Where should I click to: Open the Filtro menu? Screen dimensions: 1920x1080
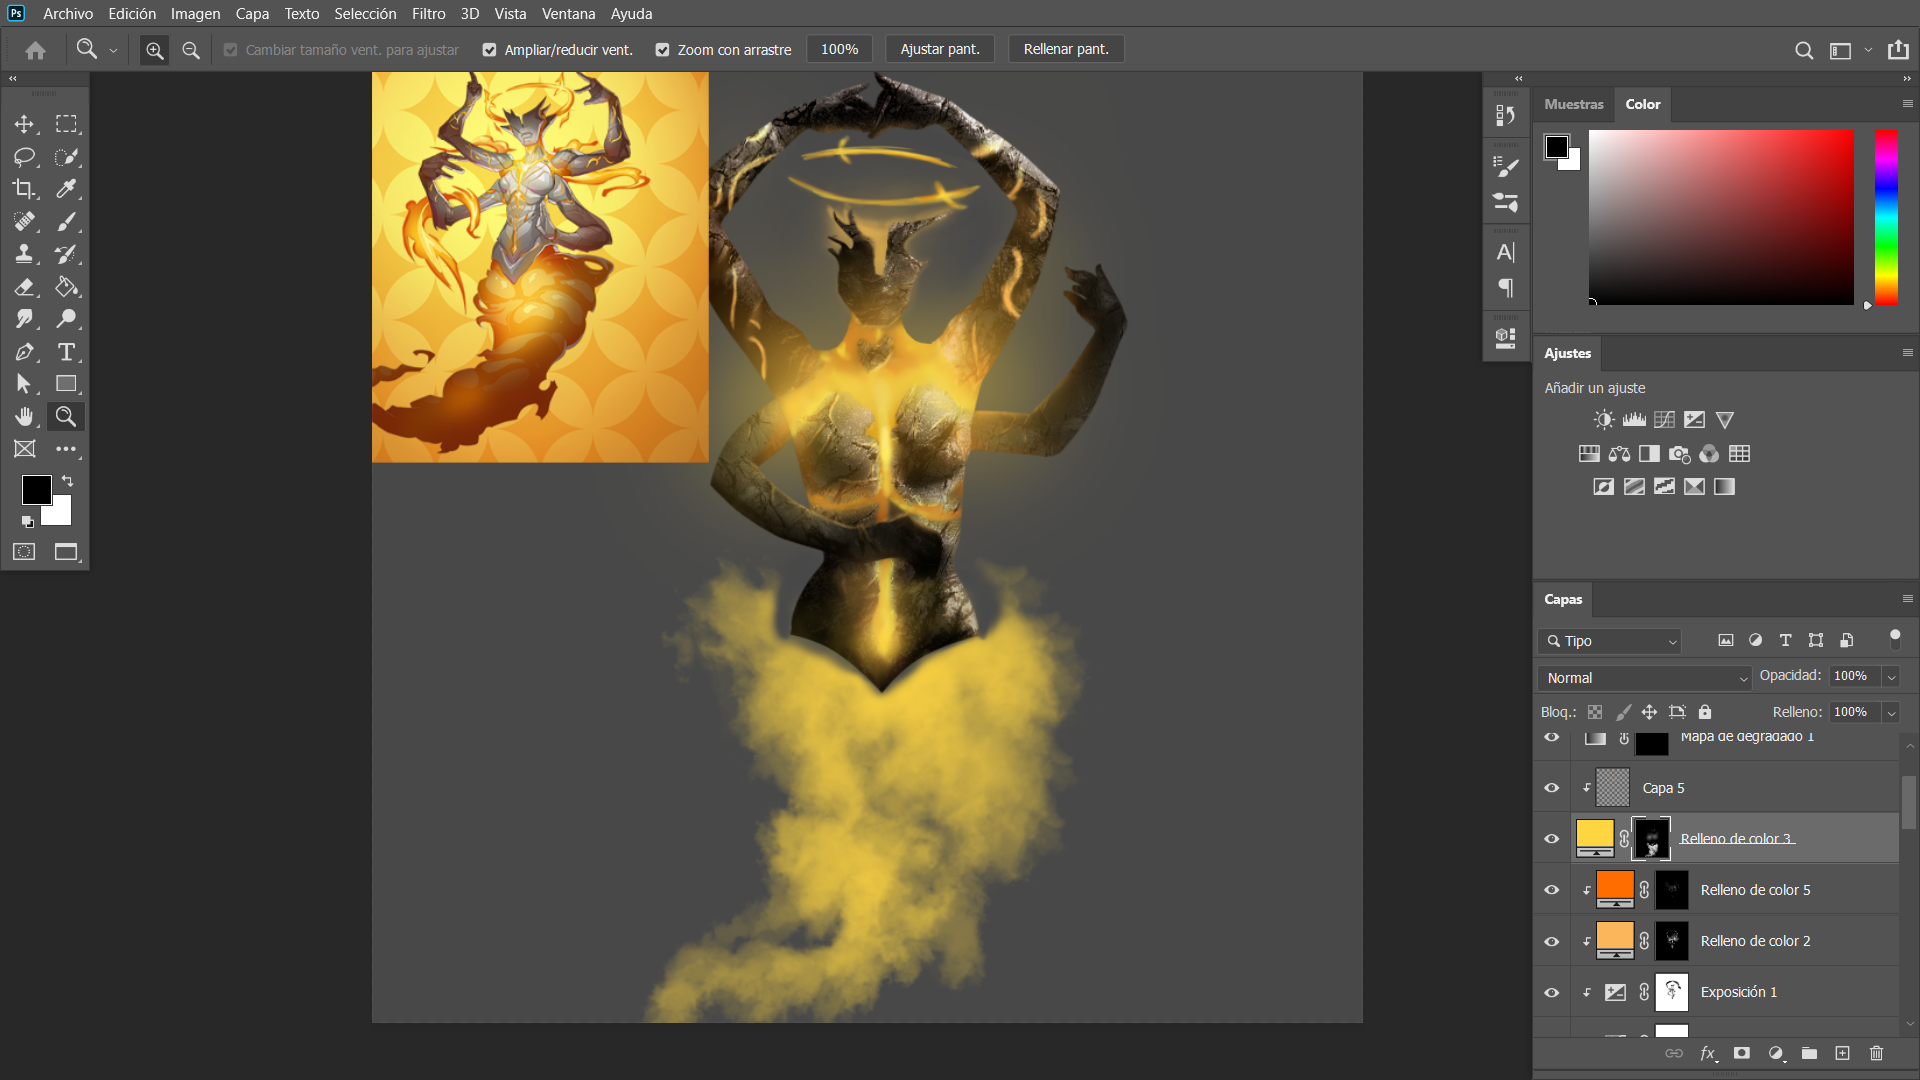click(428, 14)
